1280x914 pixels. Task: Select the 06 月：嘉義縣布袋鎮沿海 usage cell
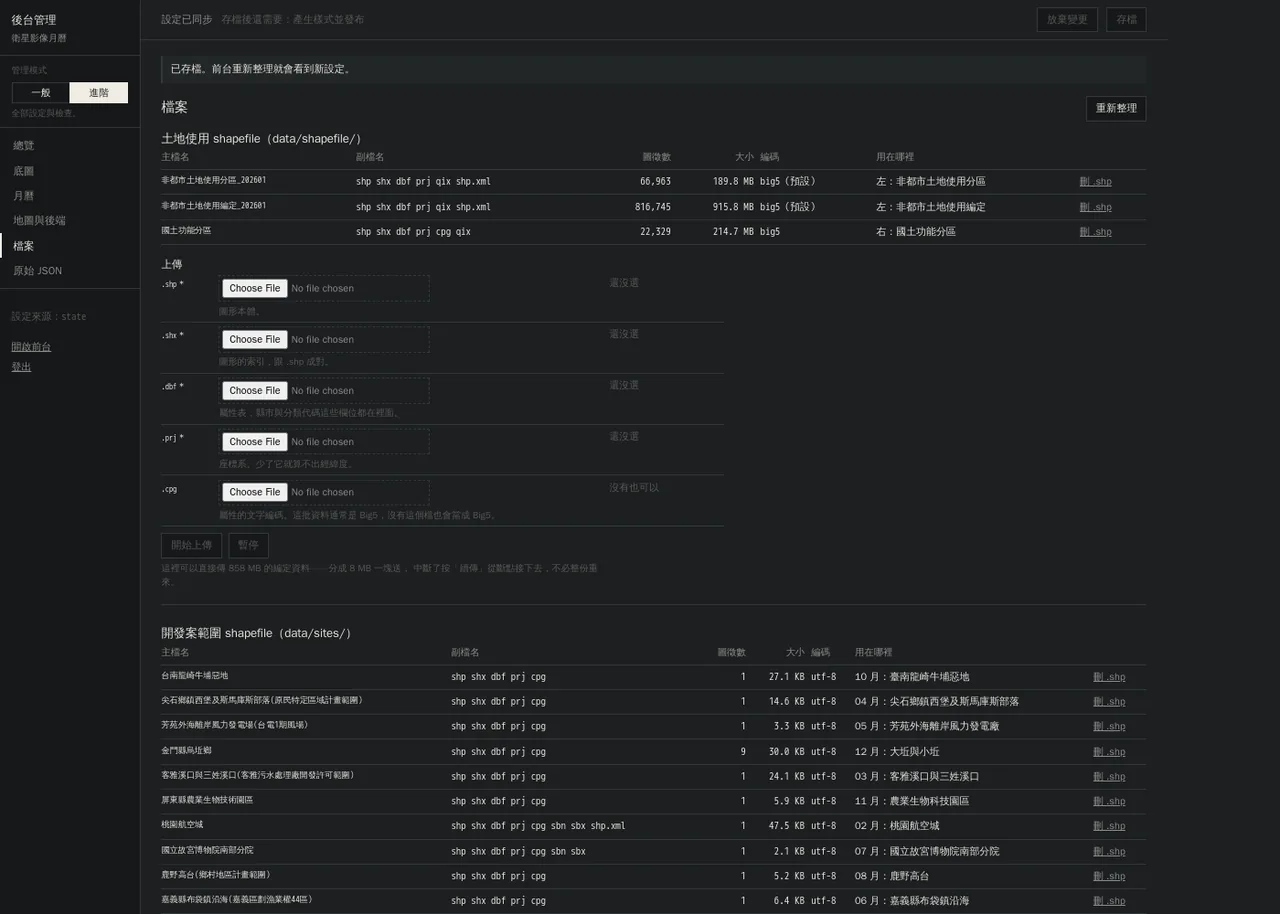pyautogui.click(x=912, y=901)
